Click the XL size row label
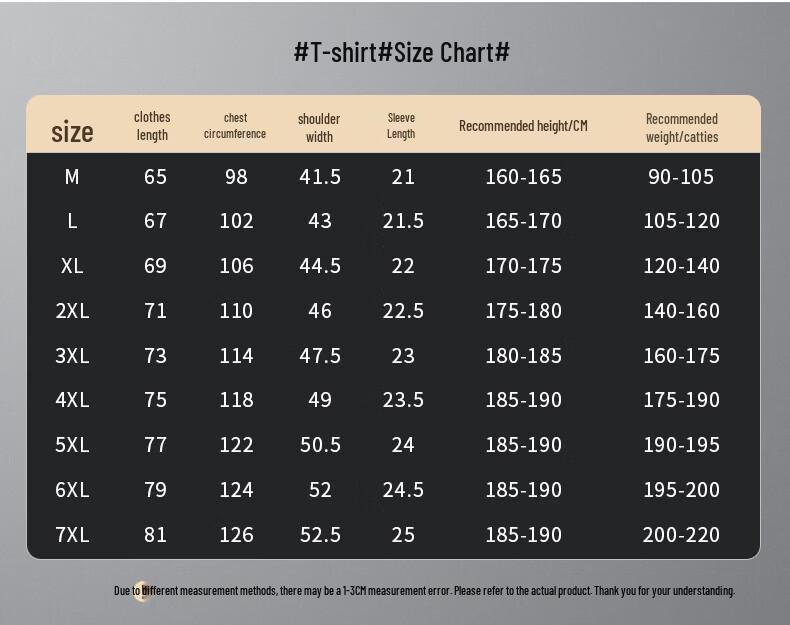790x625 pixels. [x=72, y=266]
